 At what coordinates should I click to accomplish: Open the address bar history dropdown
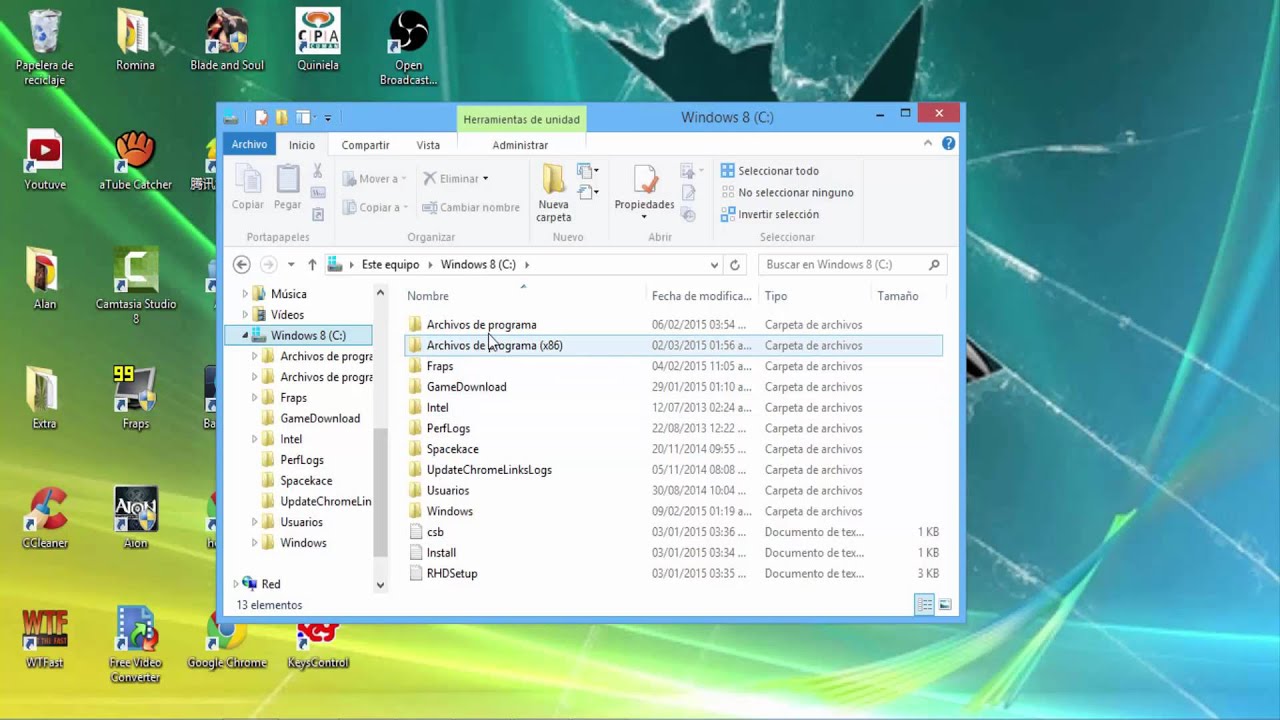(714, 265)
